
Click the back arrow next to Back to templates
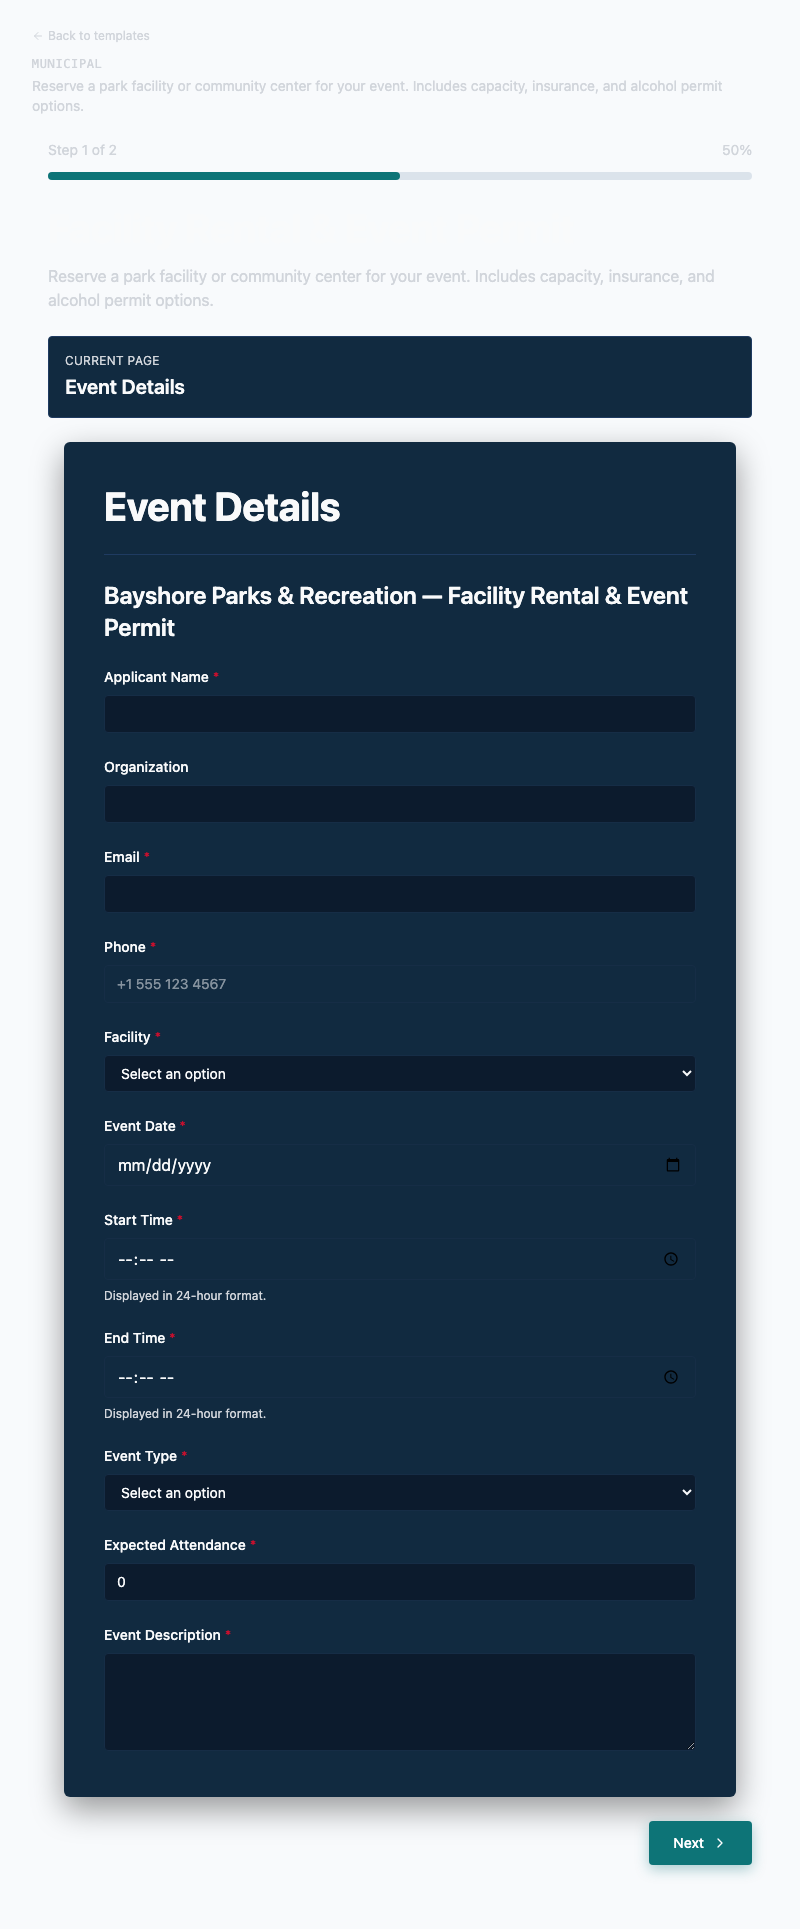(38, 35)
